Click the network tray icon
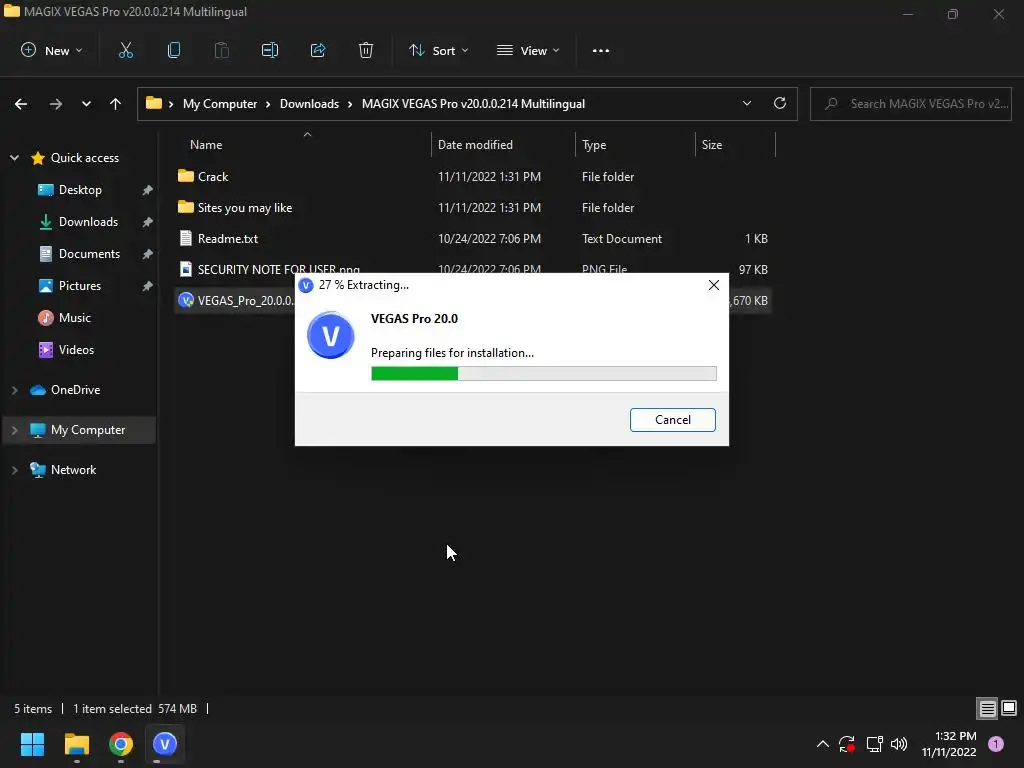Viewport: 1024px width, 768px height. 874,744
